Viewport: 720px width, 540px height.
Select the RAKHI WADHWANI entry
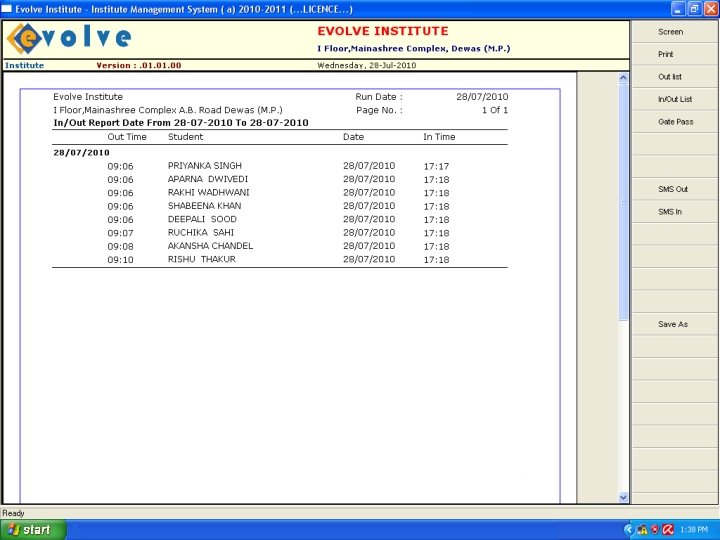[x=208, y=192]
